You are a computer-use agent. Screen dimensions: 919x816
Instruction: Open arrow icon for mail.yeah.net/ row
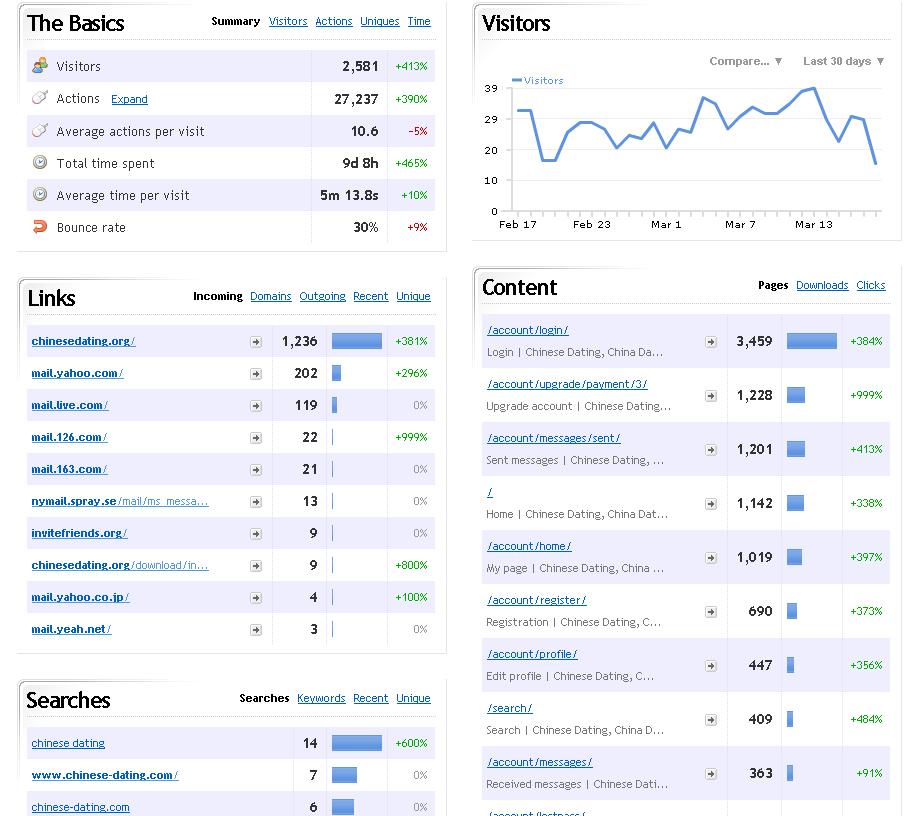click(256, 630)
